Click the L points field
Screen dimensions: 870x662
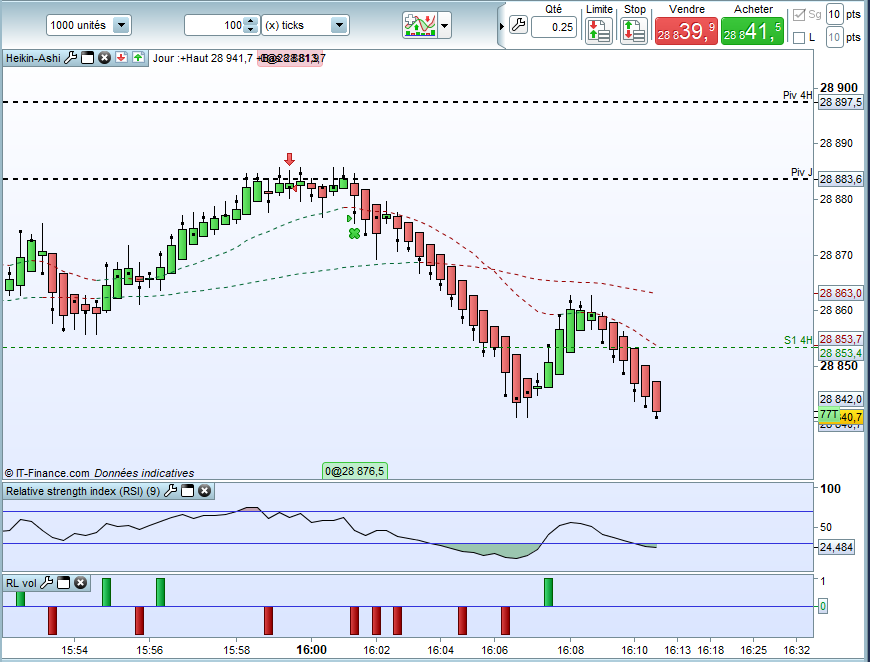(x=834, y=37)
